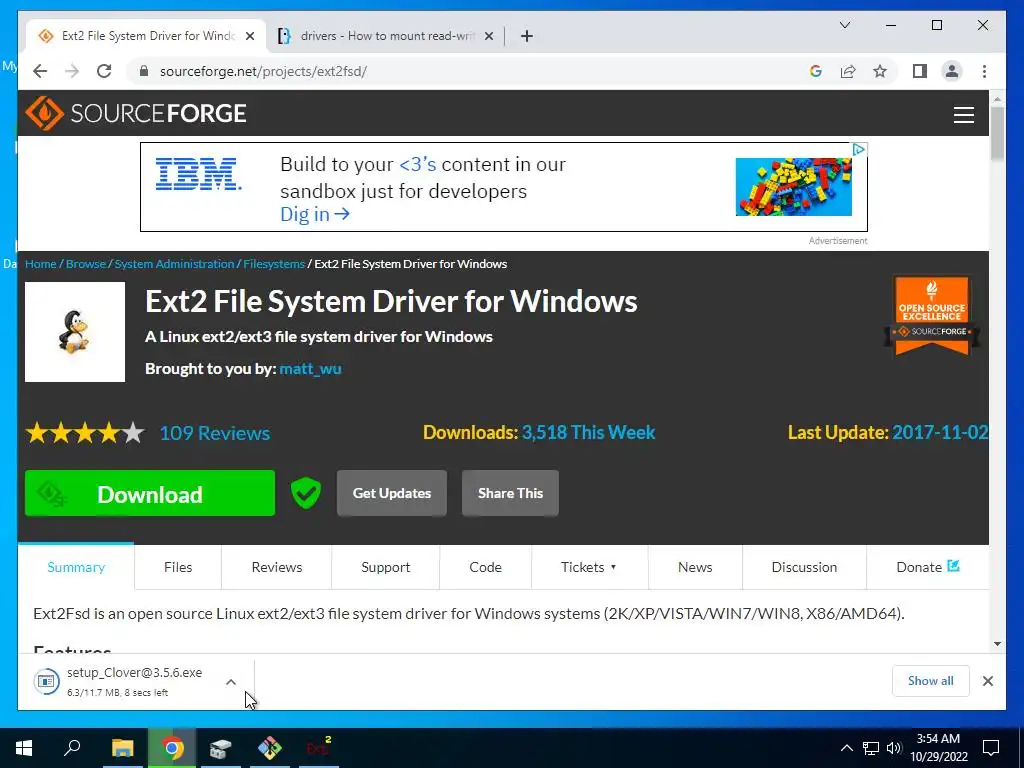1024x768 pixels.
Task: Click the IBM logo in the ad
Action: tap(199, 174)
